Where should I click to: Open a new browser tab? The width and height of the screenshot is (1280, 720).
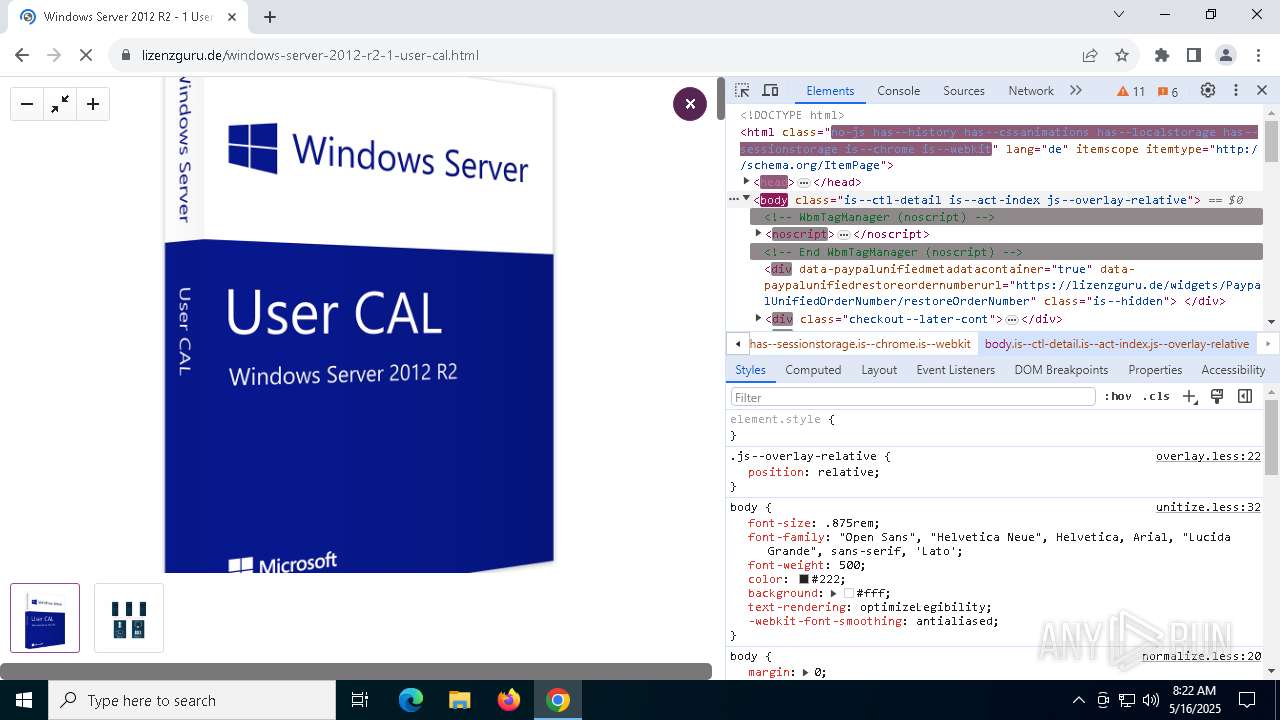click(x=270, y=16)
